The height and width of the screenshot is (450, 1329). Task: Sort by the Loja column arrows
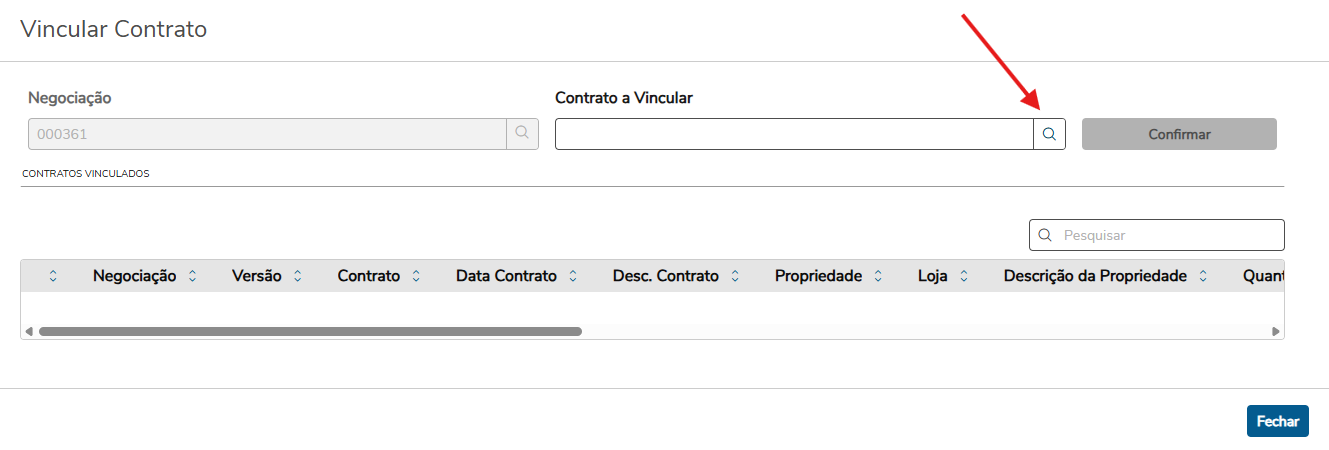pos(964,276)
